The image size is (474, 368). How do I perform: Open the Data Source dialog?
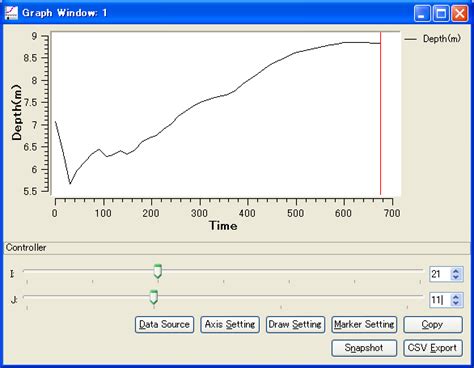pyautogui.click(x=164, y=325)
